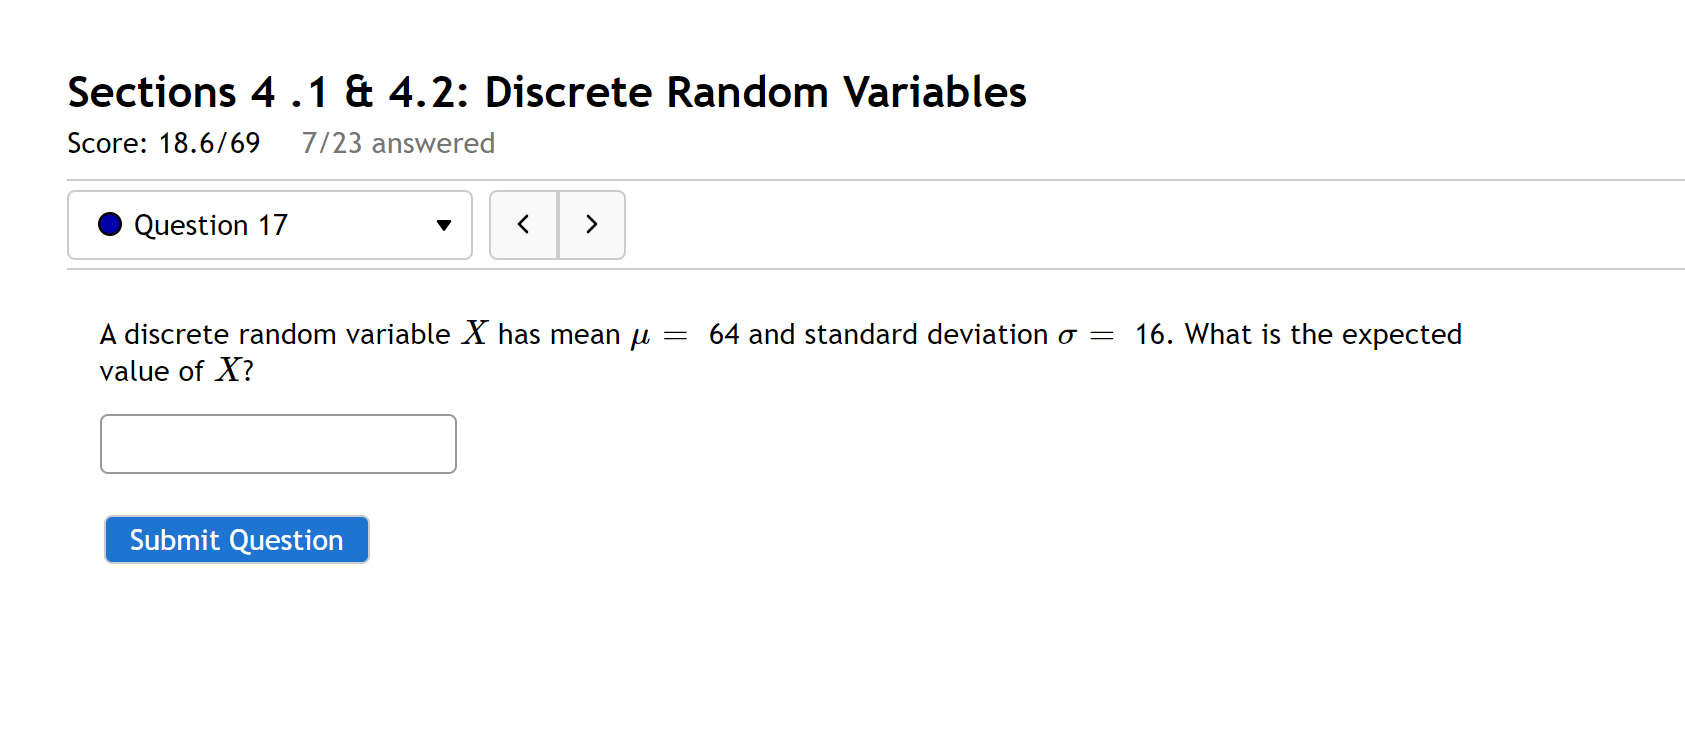Click the X symbol after 'random variable'
This screenshot has height=733, width=1685.
point(475,333)
